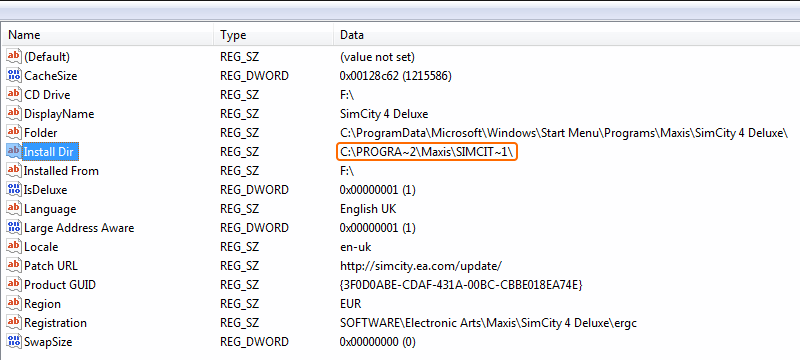Click the Start Menu Programs folder path data
This screenshot has height=360, width=800.
point(564,133)
